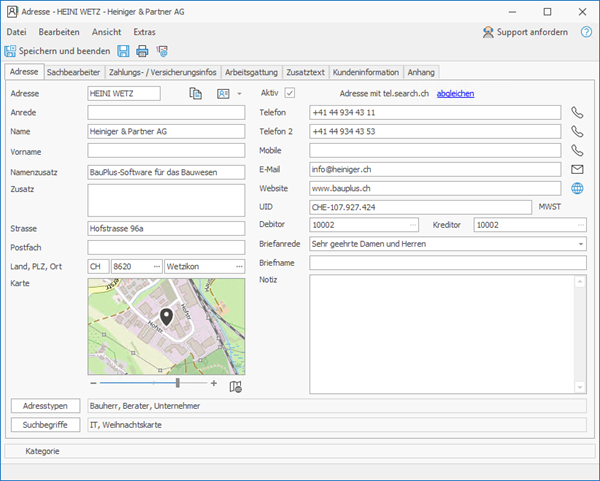Click the envelope icon beside E-Mail

tap(577, 169)
